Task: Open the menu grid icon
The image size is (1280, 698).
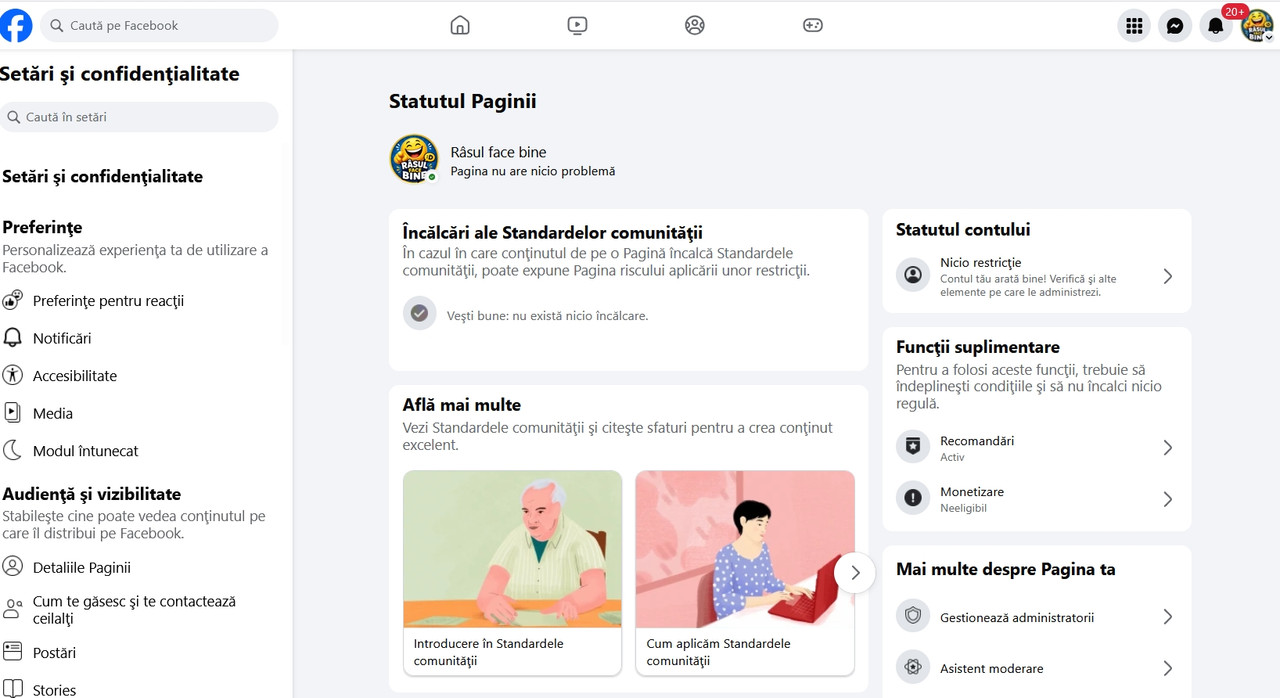Action: click(x=1134, y=26)
